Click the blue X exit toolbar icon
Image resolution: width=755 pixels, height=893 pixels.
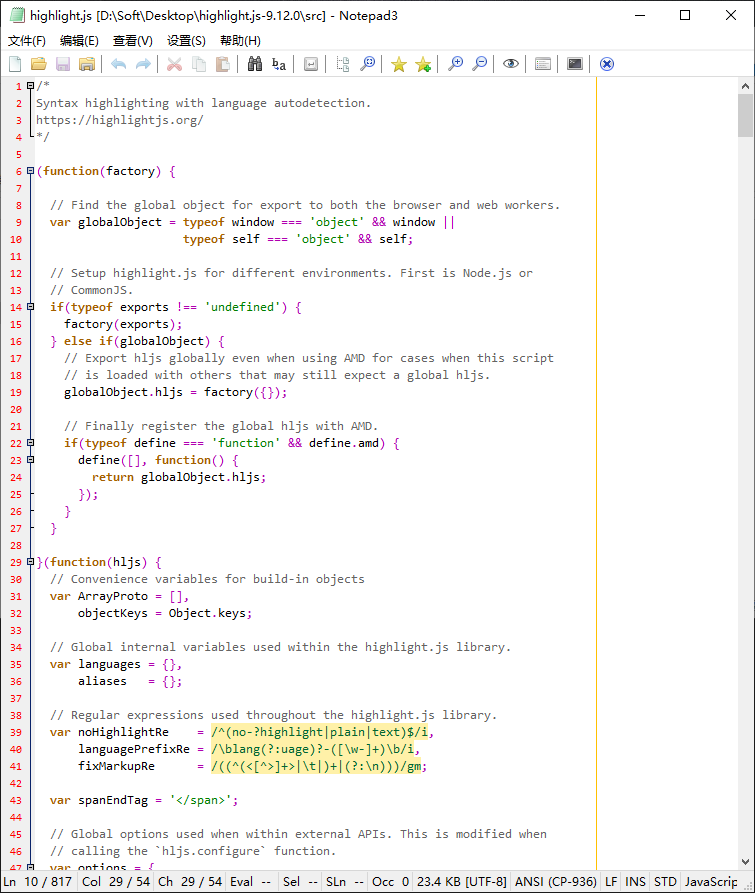tap(607, 64)
